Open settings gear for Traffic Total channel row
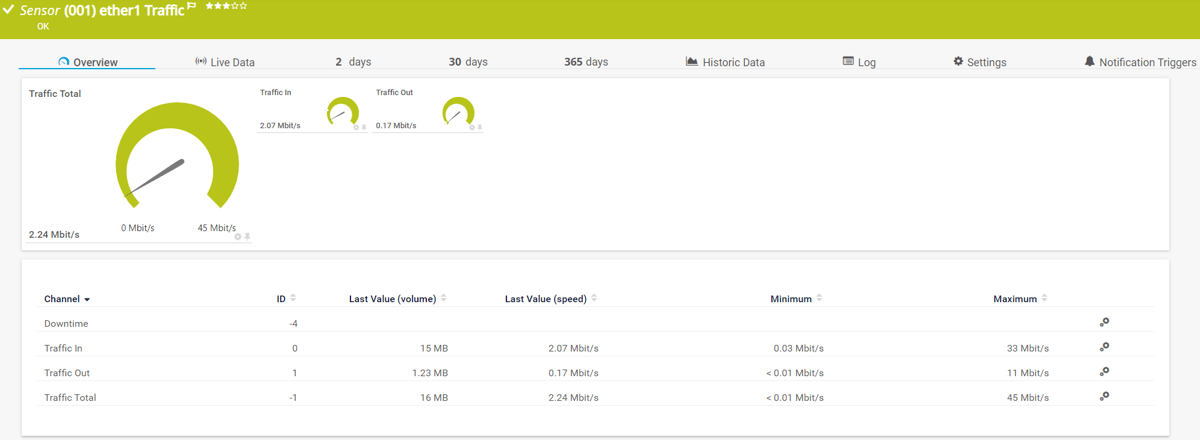Image resolution: width=1200 pixels, height=440 pixels. click(x=1104, y=397)
